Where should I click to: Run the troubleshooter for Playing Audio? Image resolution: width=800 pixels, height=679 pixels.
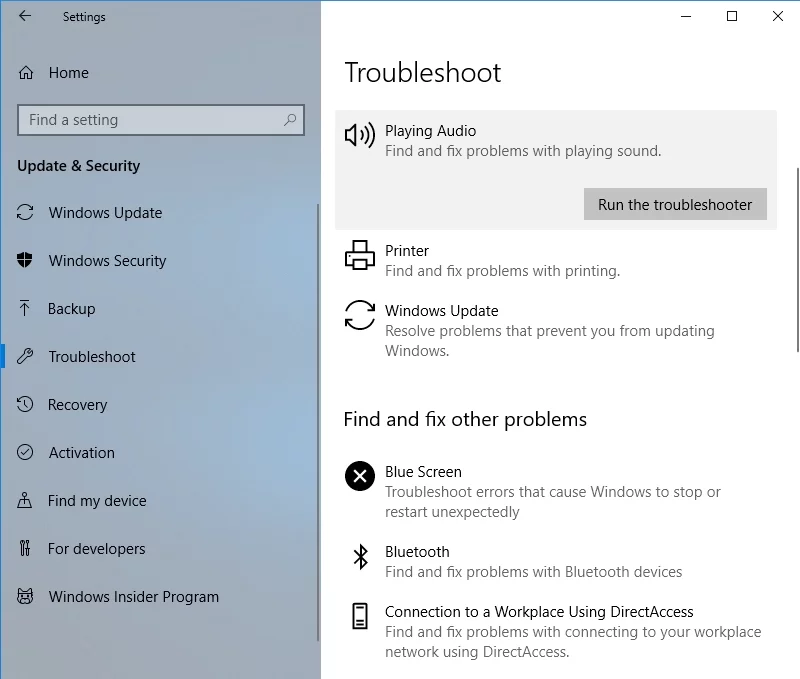click(x=675, y=205)
